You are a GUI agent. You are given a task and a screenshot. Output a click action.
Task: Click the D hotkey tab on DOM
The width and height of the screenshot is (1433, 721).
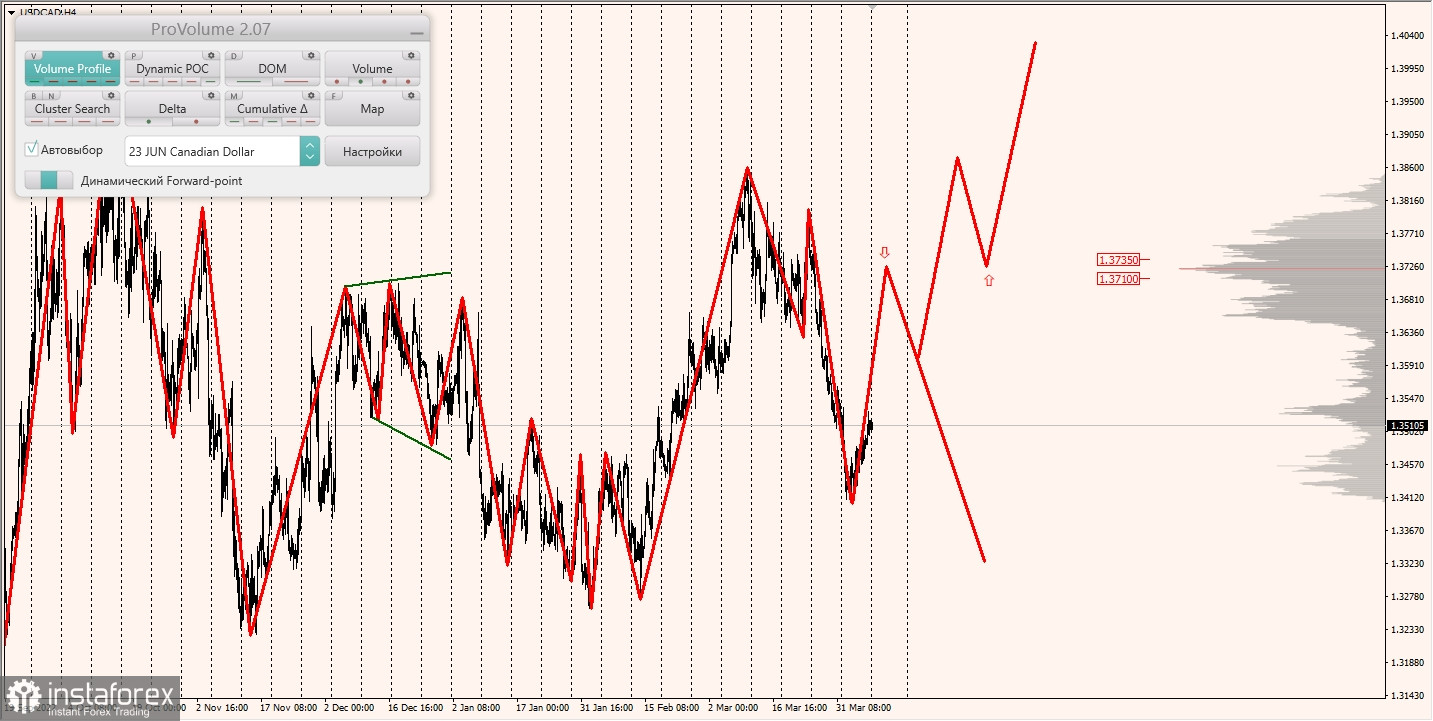[234, 56]
